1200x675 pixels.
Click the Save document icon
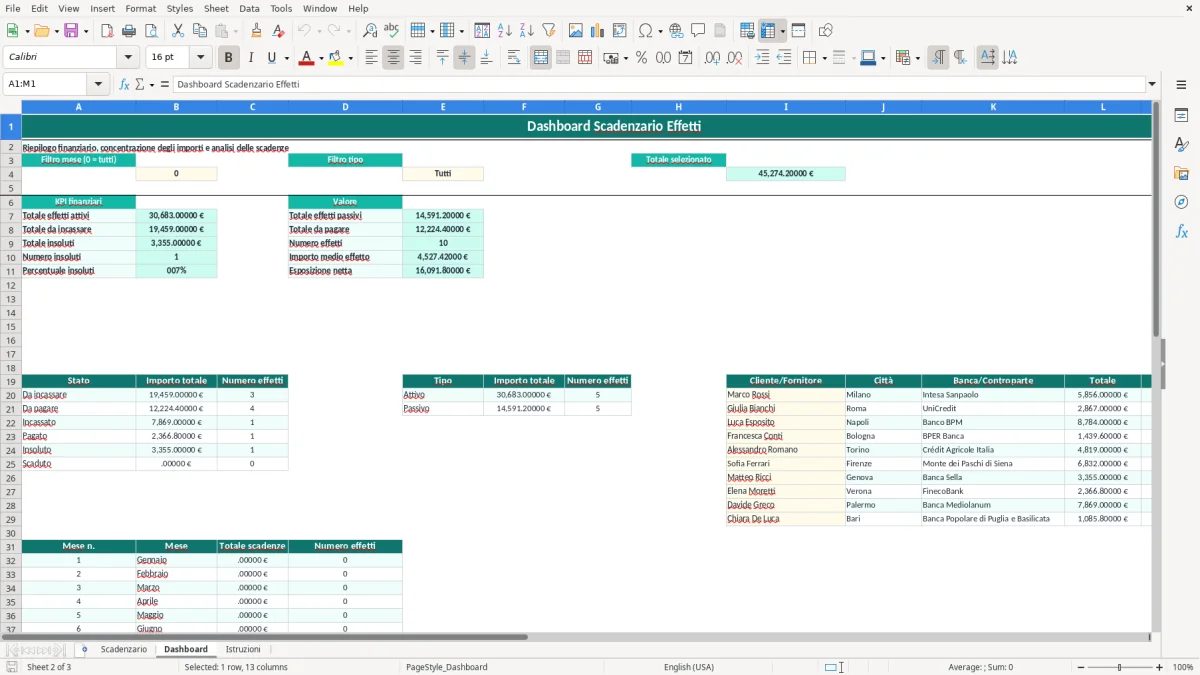[71, 31]
